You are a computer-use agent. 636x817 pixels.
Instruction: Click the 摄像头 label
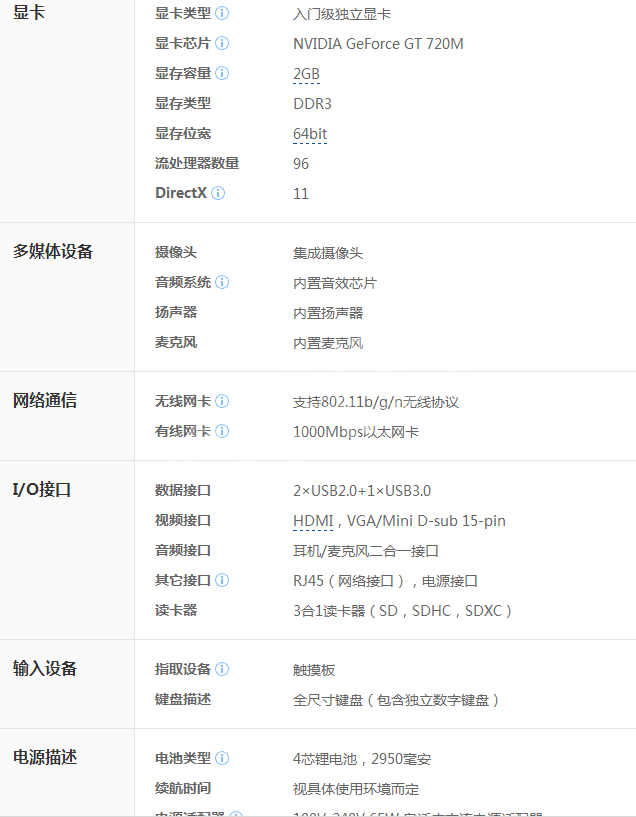click(176, 252)
